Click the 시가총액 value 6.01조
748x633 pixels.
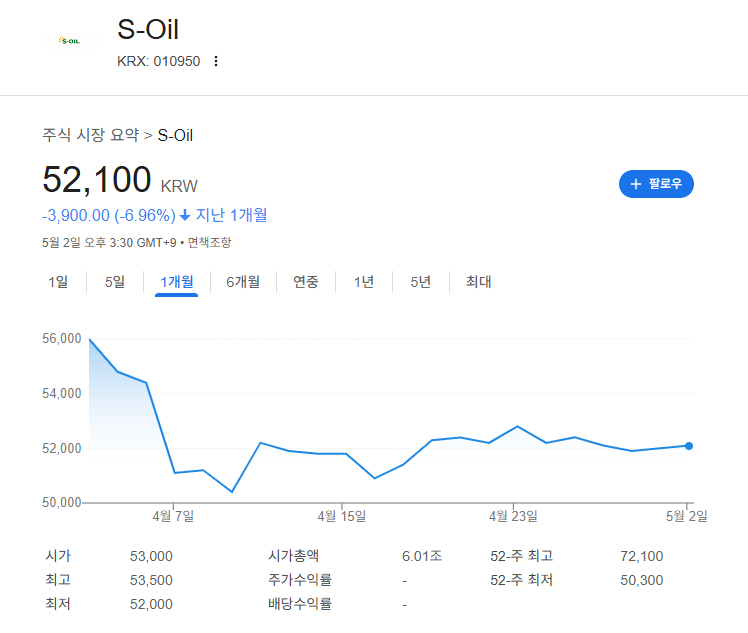coord(422,556)
